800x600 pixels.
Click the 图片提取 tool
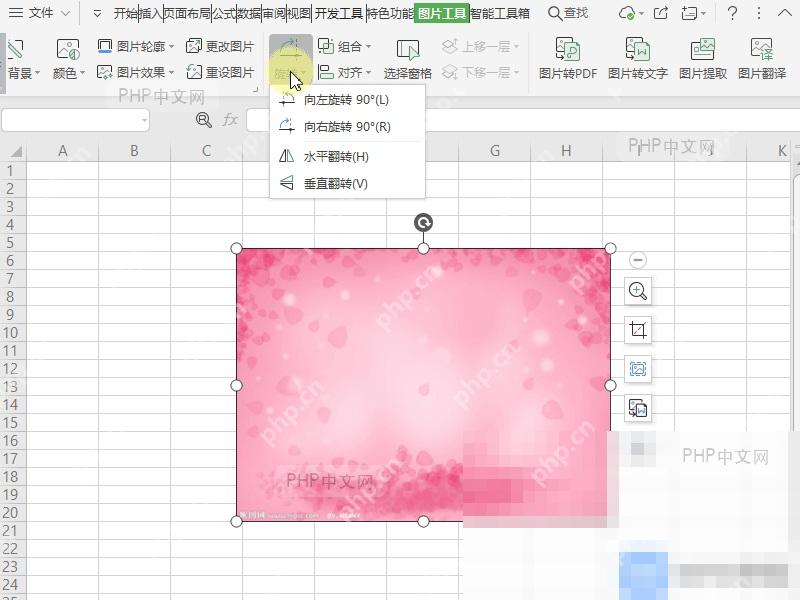point(703,60)
